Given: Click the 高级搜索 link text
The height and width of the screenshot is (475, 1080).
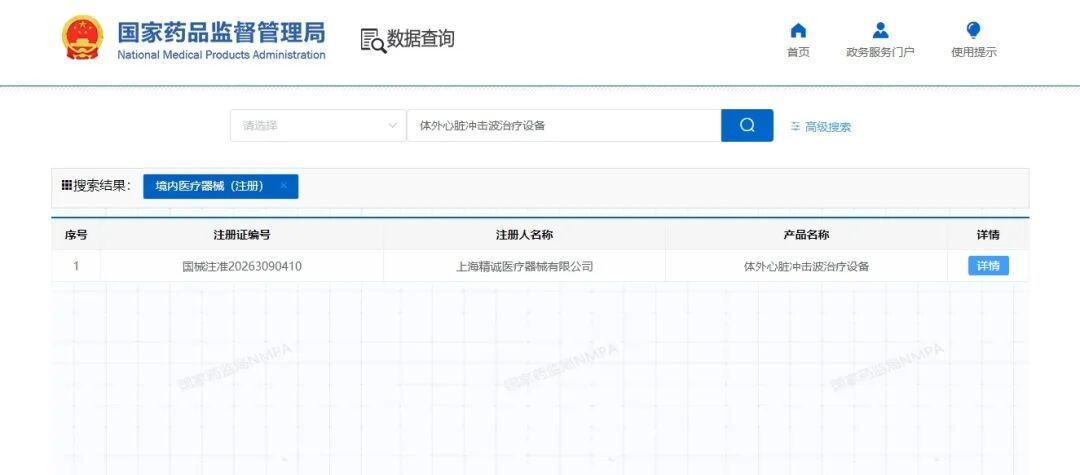Looking at the screenshot, I should click(828, 127).
